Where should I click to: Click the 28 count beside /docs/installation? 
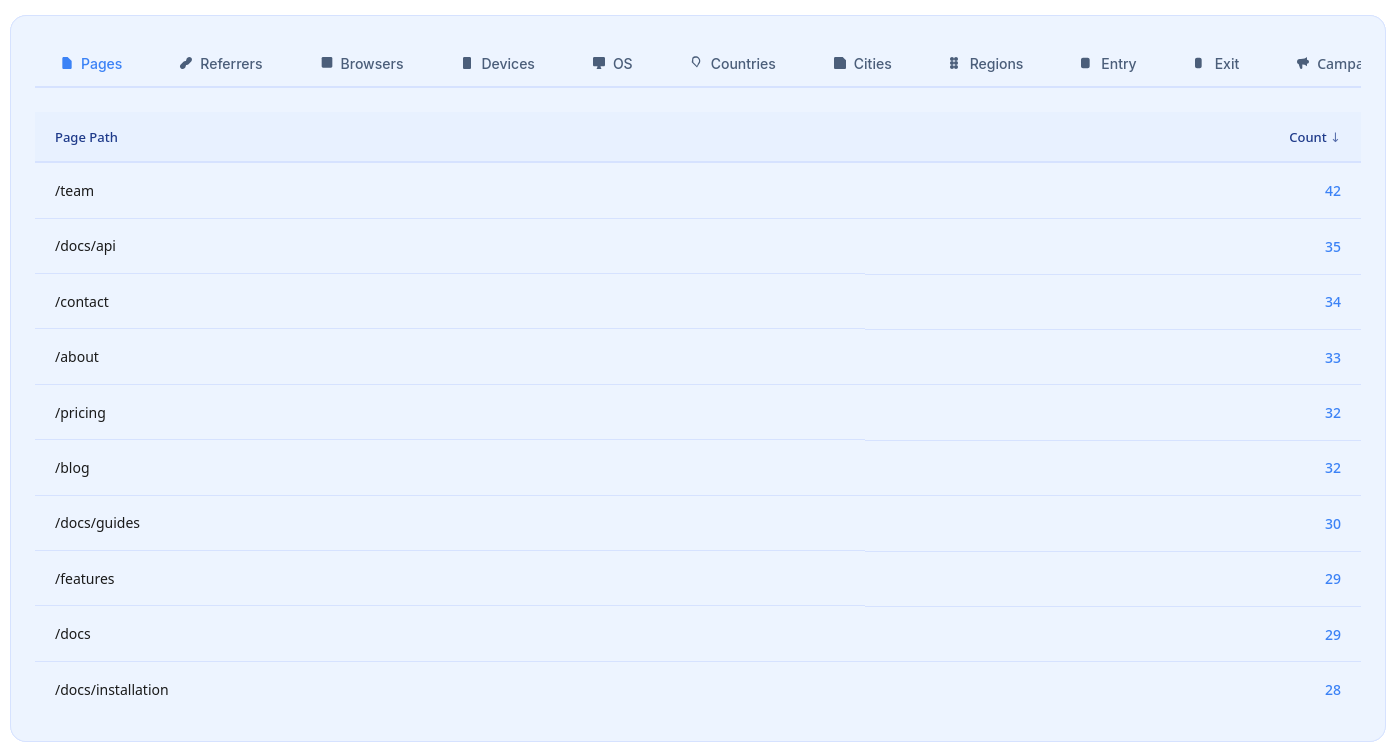pyautogui.click(x=1332, y=689)
